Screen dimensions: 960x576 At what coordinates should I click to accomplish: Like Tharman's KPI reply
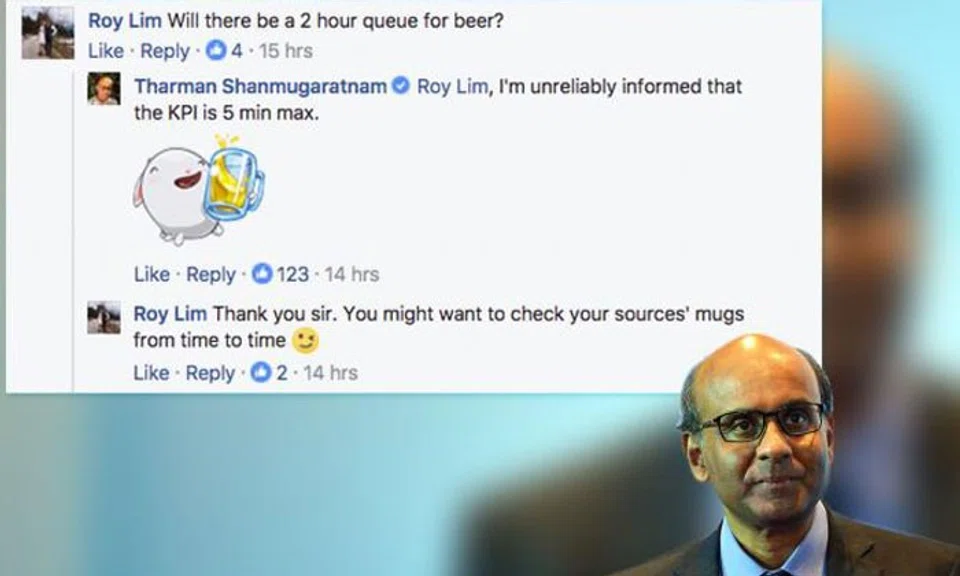(152, 274)
